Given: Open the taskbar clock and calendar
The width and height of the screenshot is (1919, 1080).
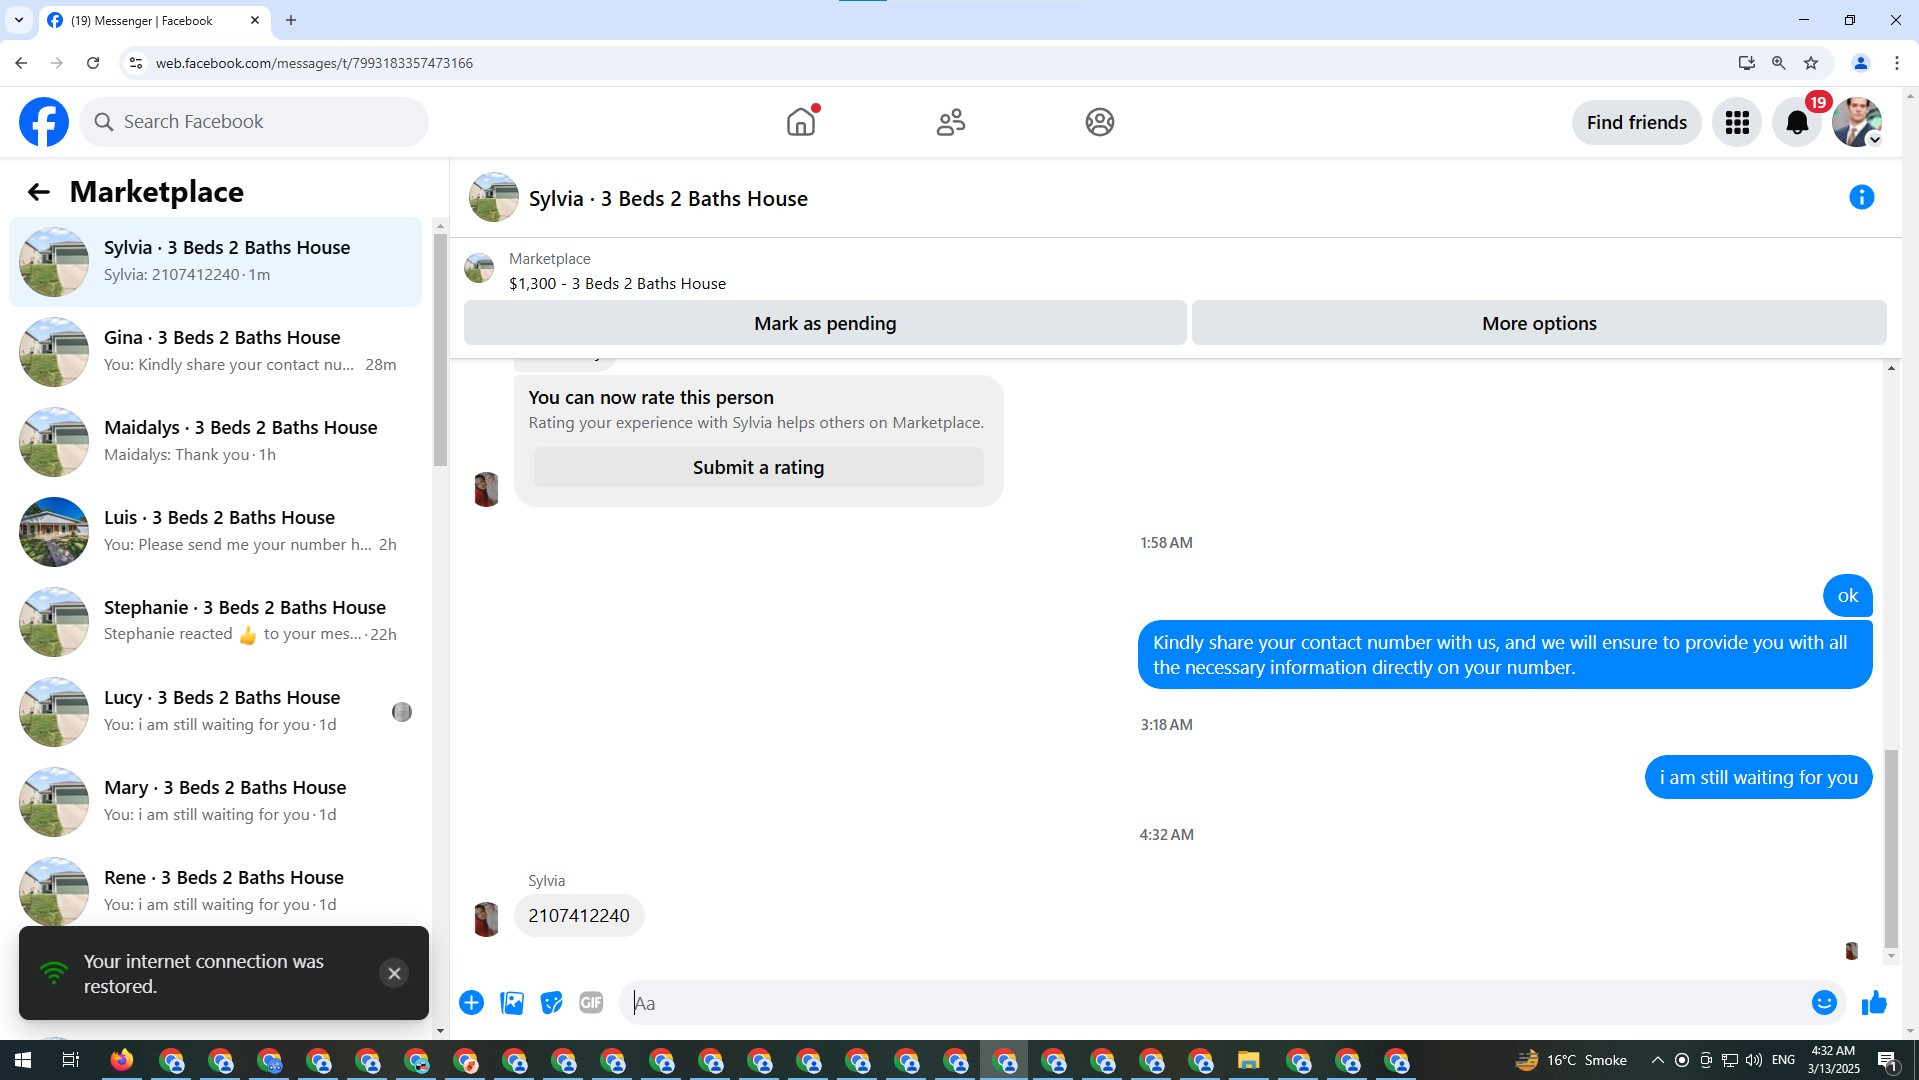Looking at the screenshot, I should point(1833,1060).
